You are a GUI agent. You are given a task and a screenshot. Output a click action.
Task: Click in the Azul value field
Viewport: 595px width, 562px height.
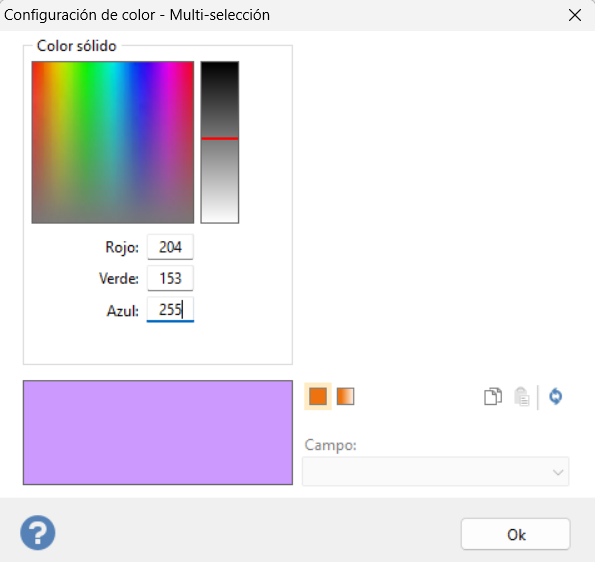click(170, 310)
